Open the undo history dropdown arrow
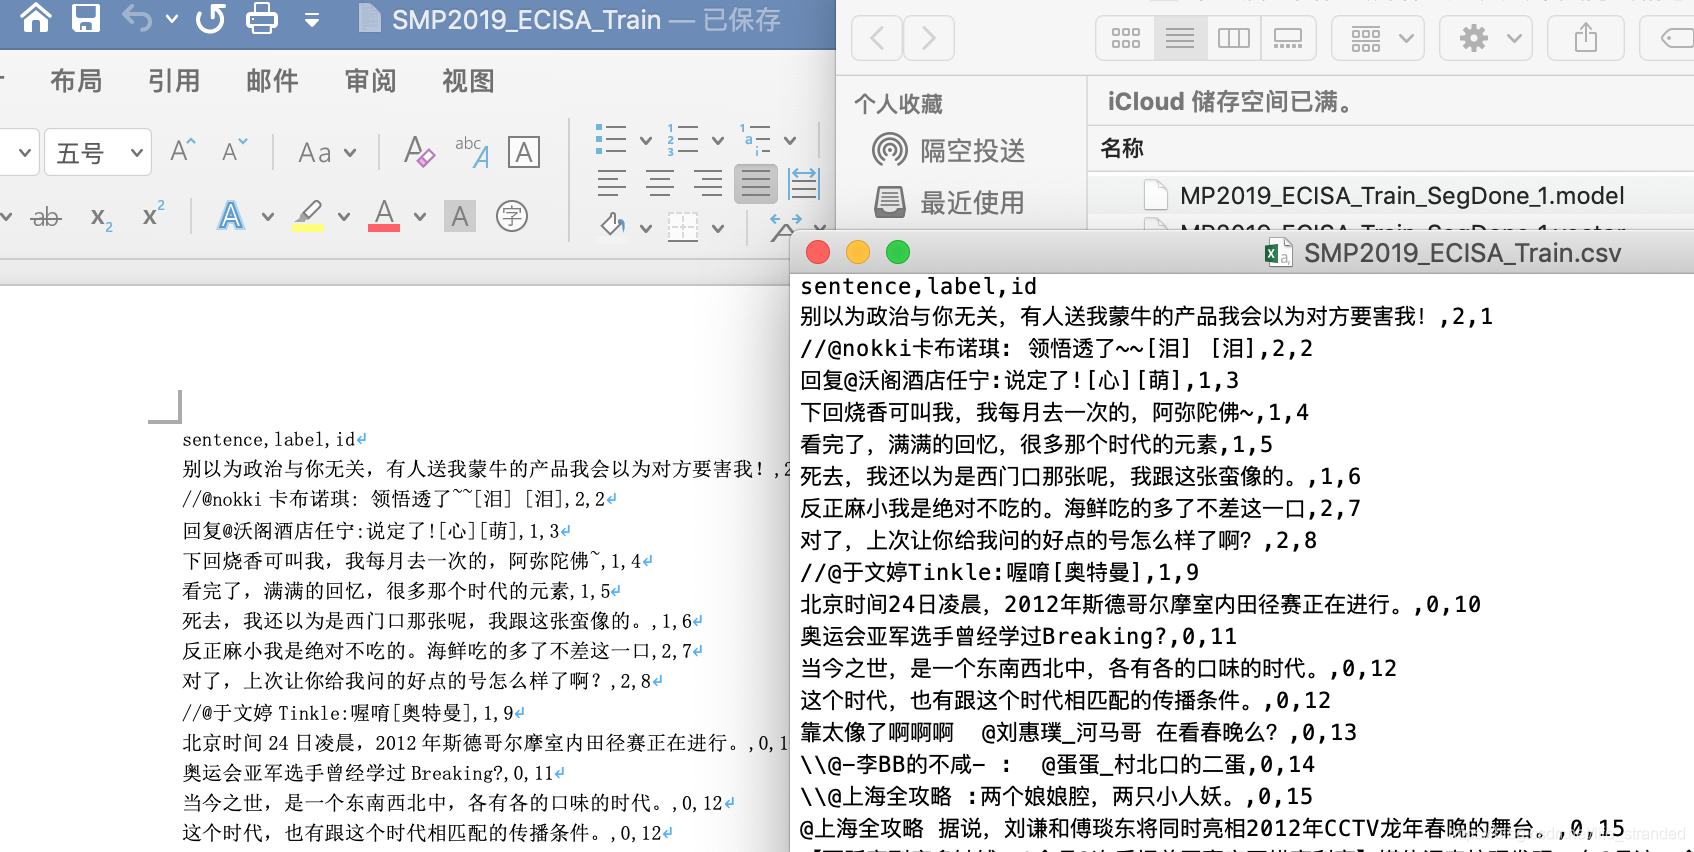1694x852 pixels. pyautogui.click(x=172, y=19)
